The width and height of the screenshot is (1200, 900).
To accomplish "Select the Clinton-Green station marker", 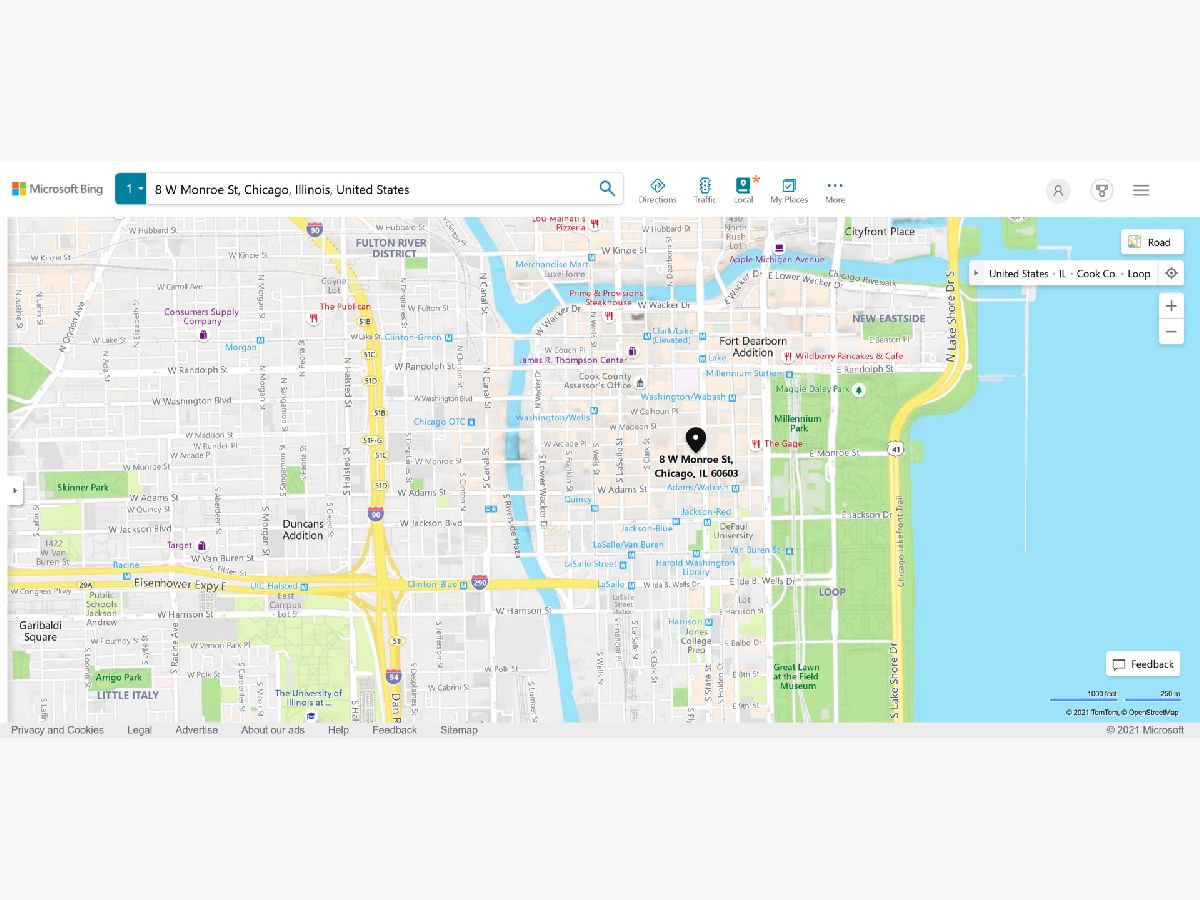I will tap(447, 337).
